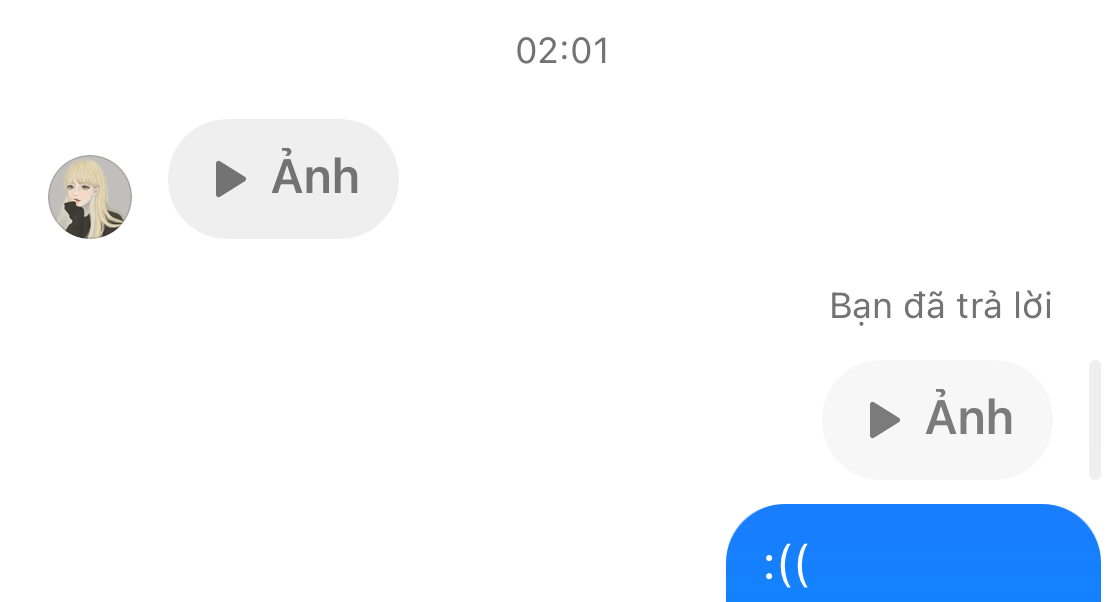View profile from the anime portrait icon
1118x602 pixels.
pyautogui.click(x=90, y=197)
